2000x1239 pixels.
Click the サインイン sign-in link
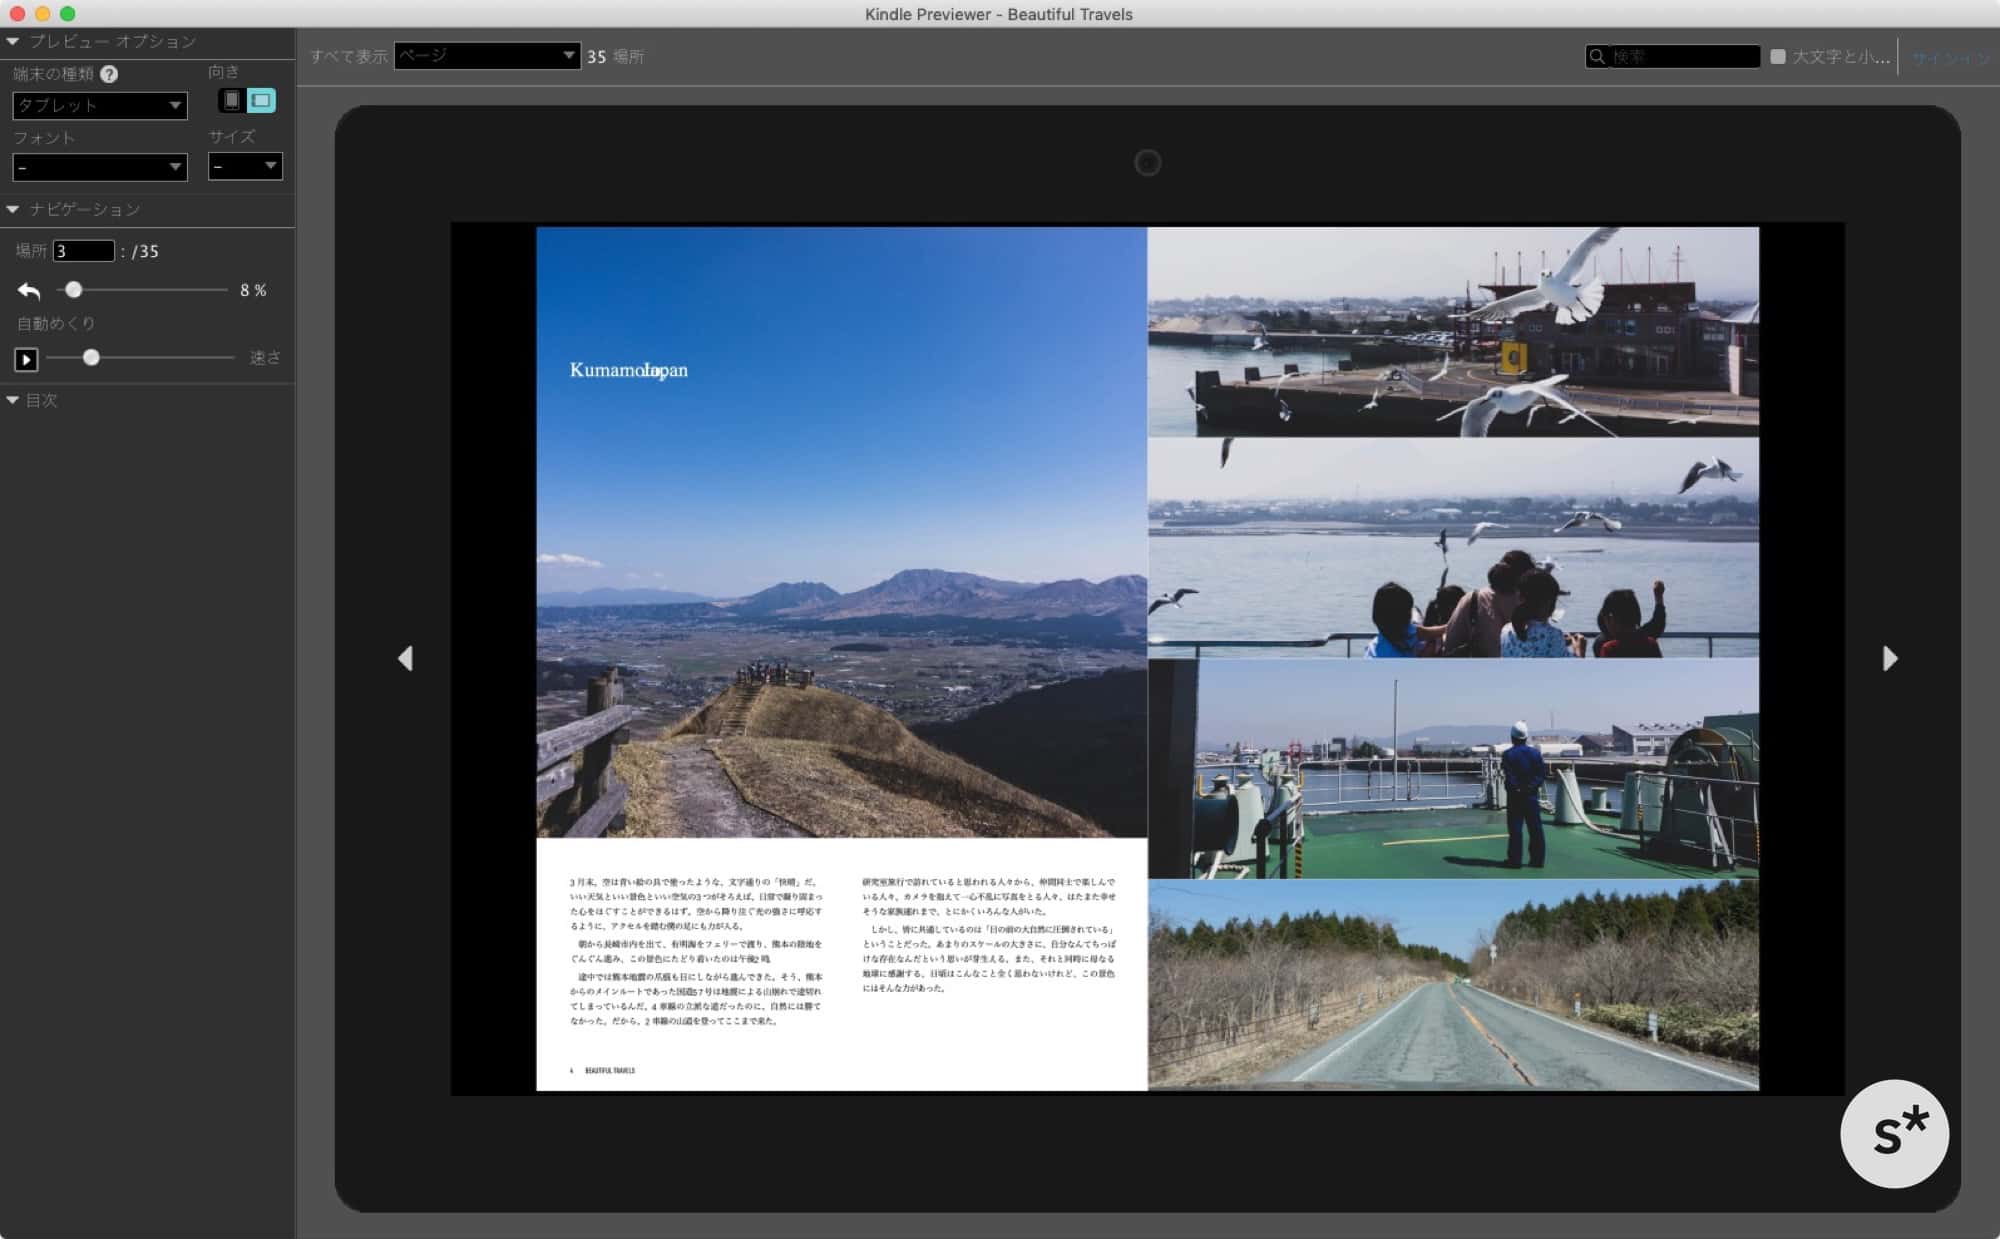pos(1950,58)
